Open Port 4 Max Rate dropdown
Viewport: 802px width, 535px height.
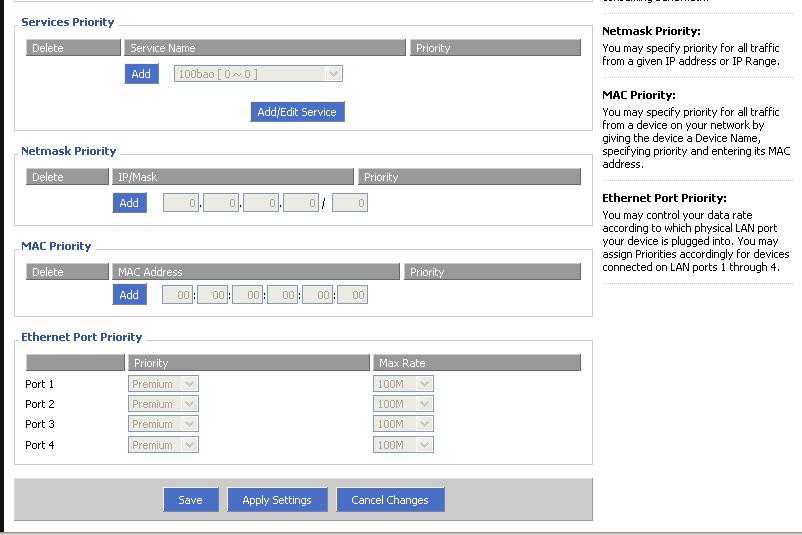(403, 445)
